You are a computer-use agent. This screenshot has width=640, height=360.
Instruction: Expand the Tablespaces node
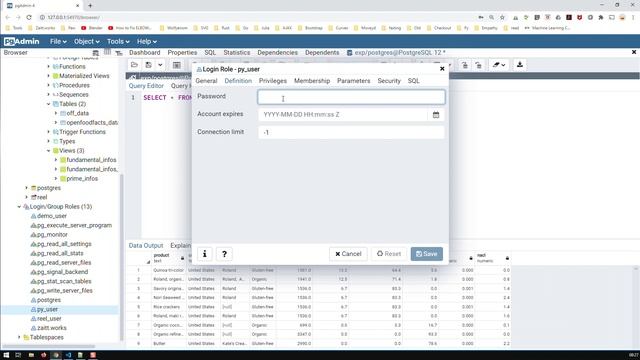[19, 338]
